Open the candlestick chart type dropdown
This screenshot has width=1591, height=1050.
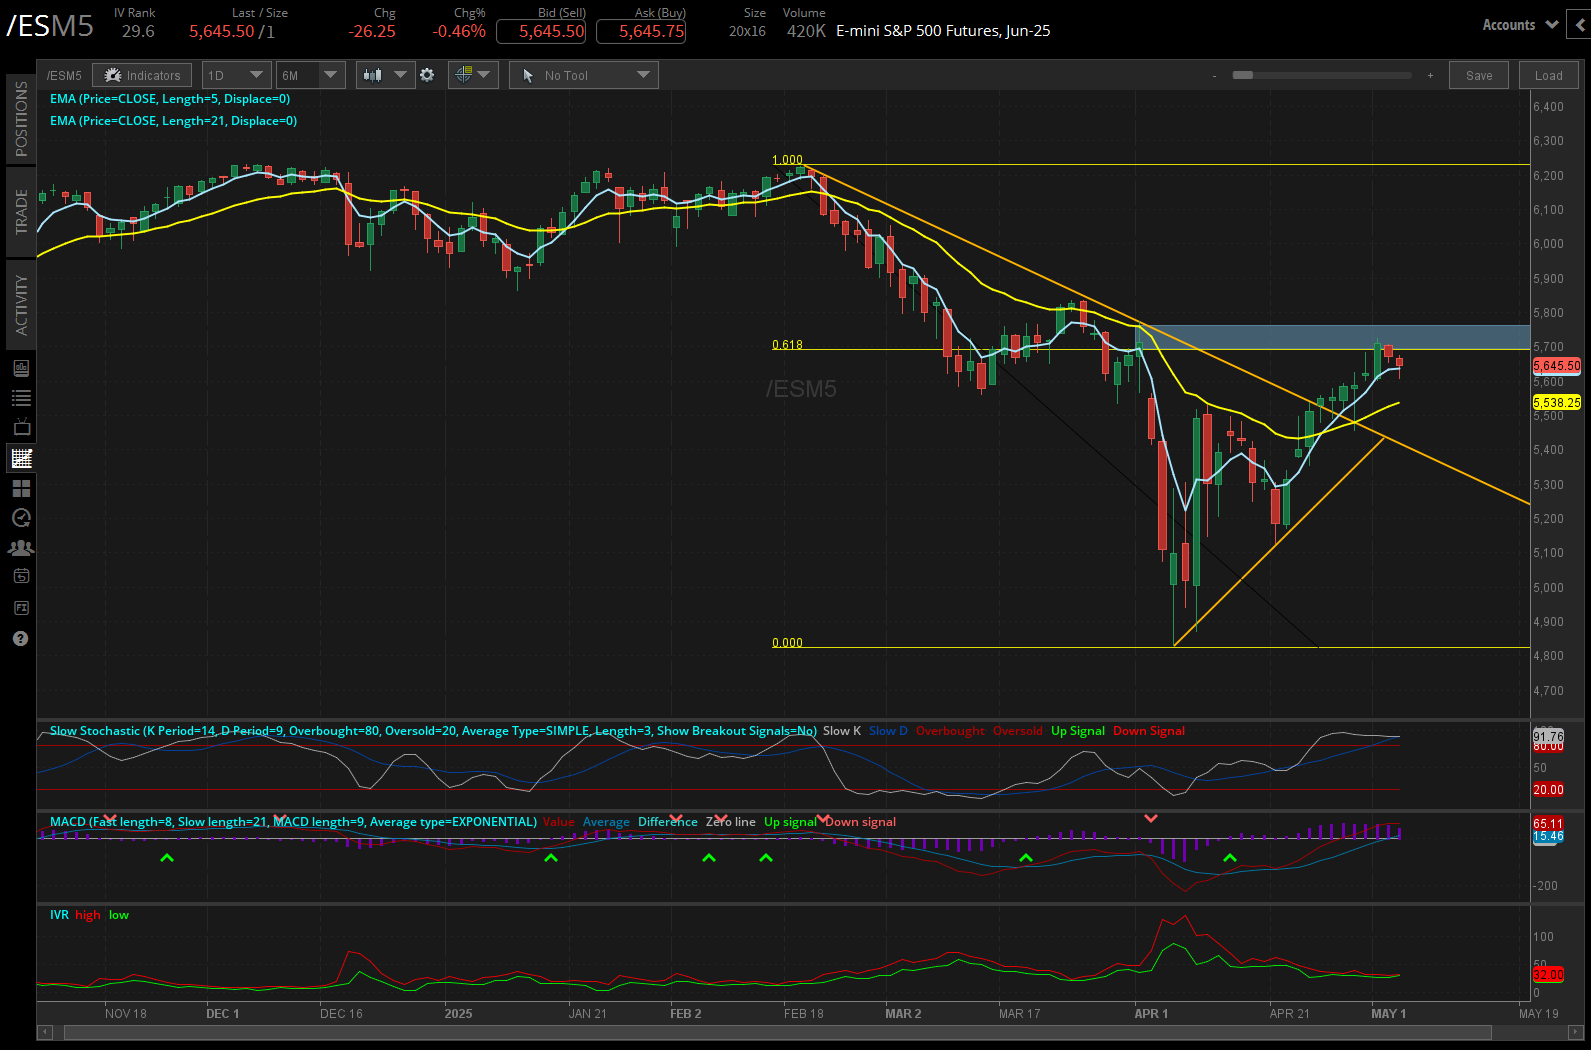point(385,75)
